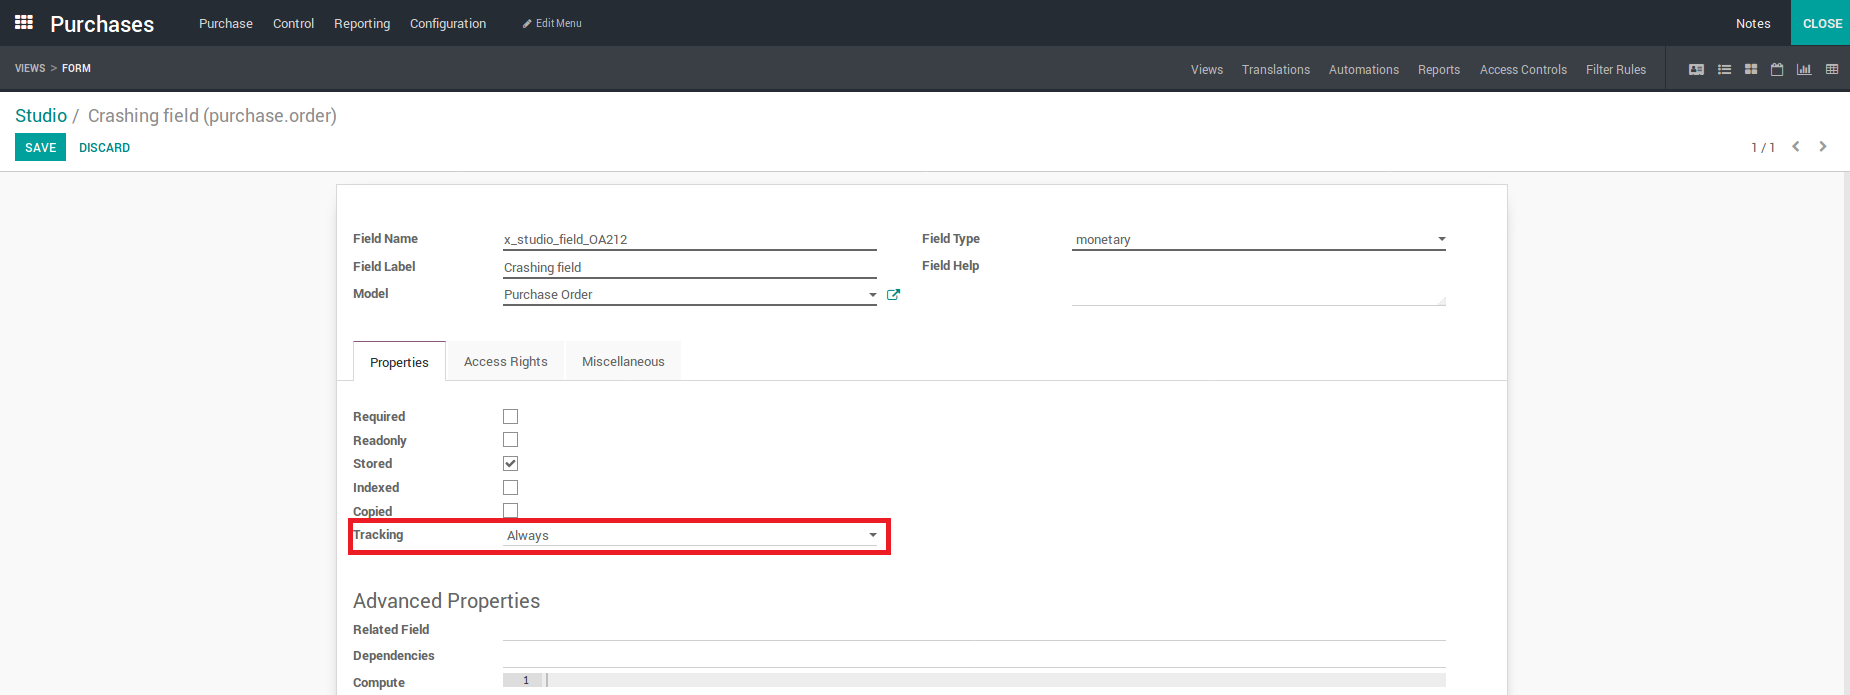Image resolution: width=1850 pixels, height=695 pixels.
Task: Switch to calendar view icon
Action: [1777, 69]
